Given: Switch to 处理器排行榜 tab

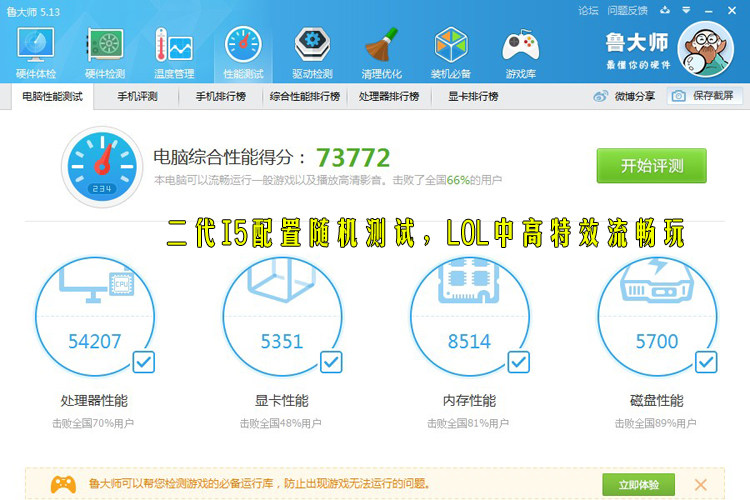Looking at the screenshot, I should pyautogui.click(x=389, y=97).
